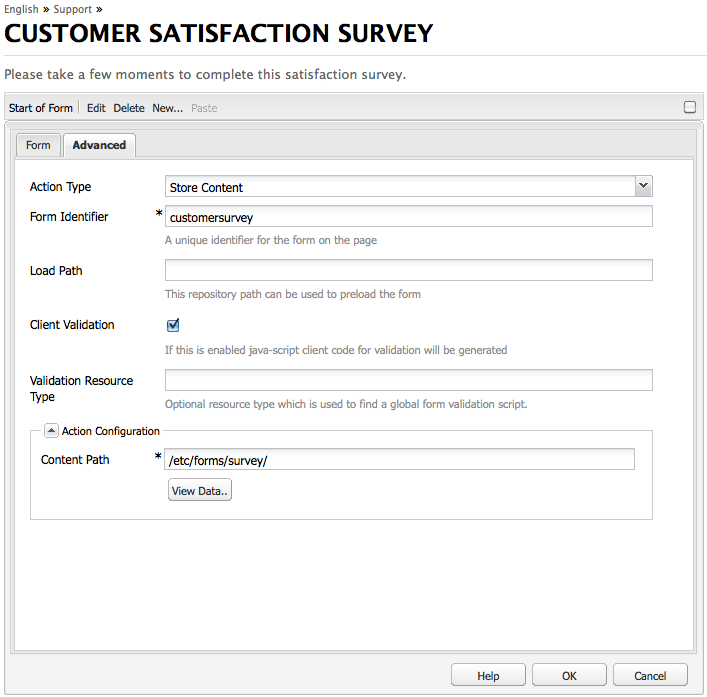
Task: Click the 'Action Configuration' legend text
Action: [110, 431]
